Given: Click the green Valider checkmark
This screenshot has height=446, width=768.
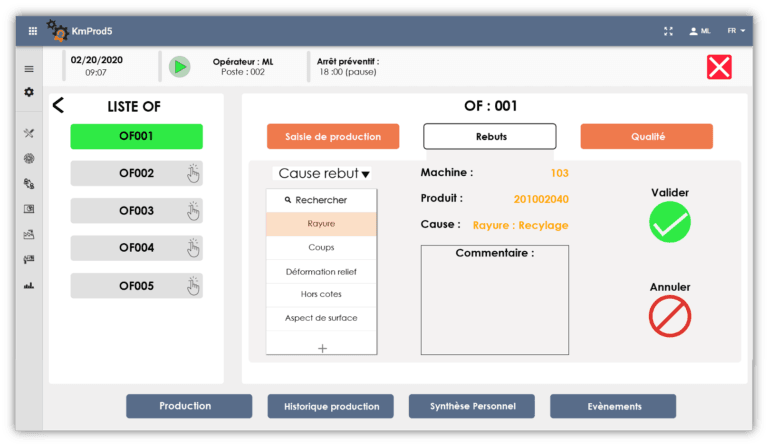Looking at the screenshot, I should (670, 222).
